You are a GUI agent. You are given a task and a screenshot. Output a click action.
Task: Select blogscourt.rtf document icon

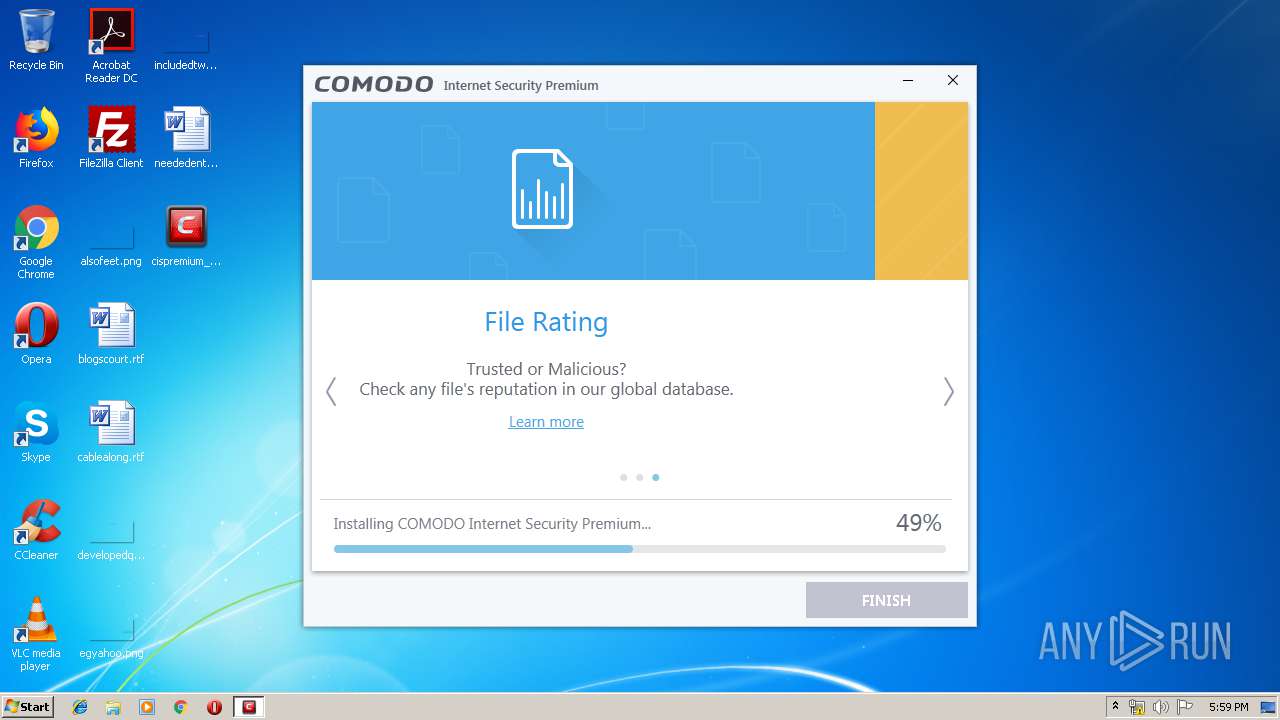pos(111,334)
